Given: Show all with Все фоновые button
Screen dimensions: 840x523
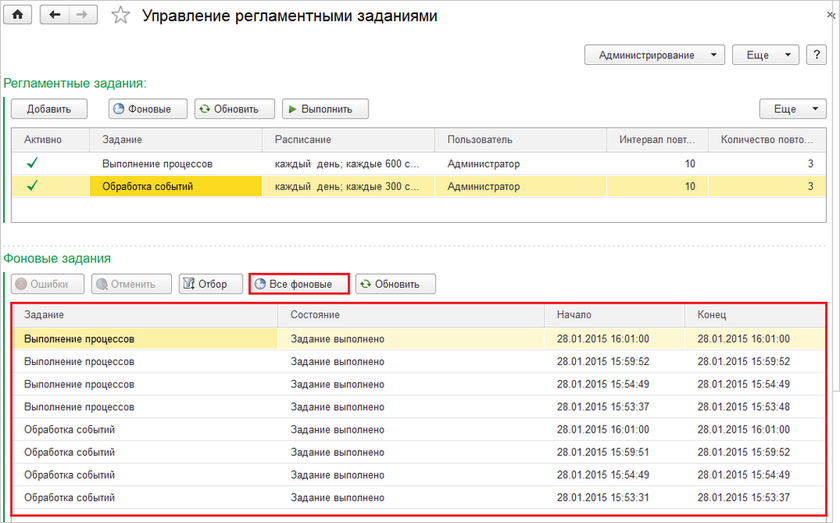Looking at the screenshot, I should pyautogui.click(x=298, y=284).
